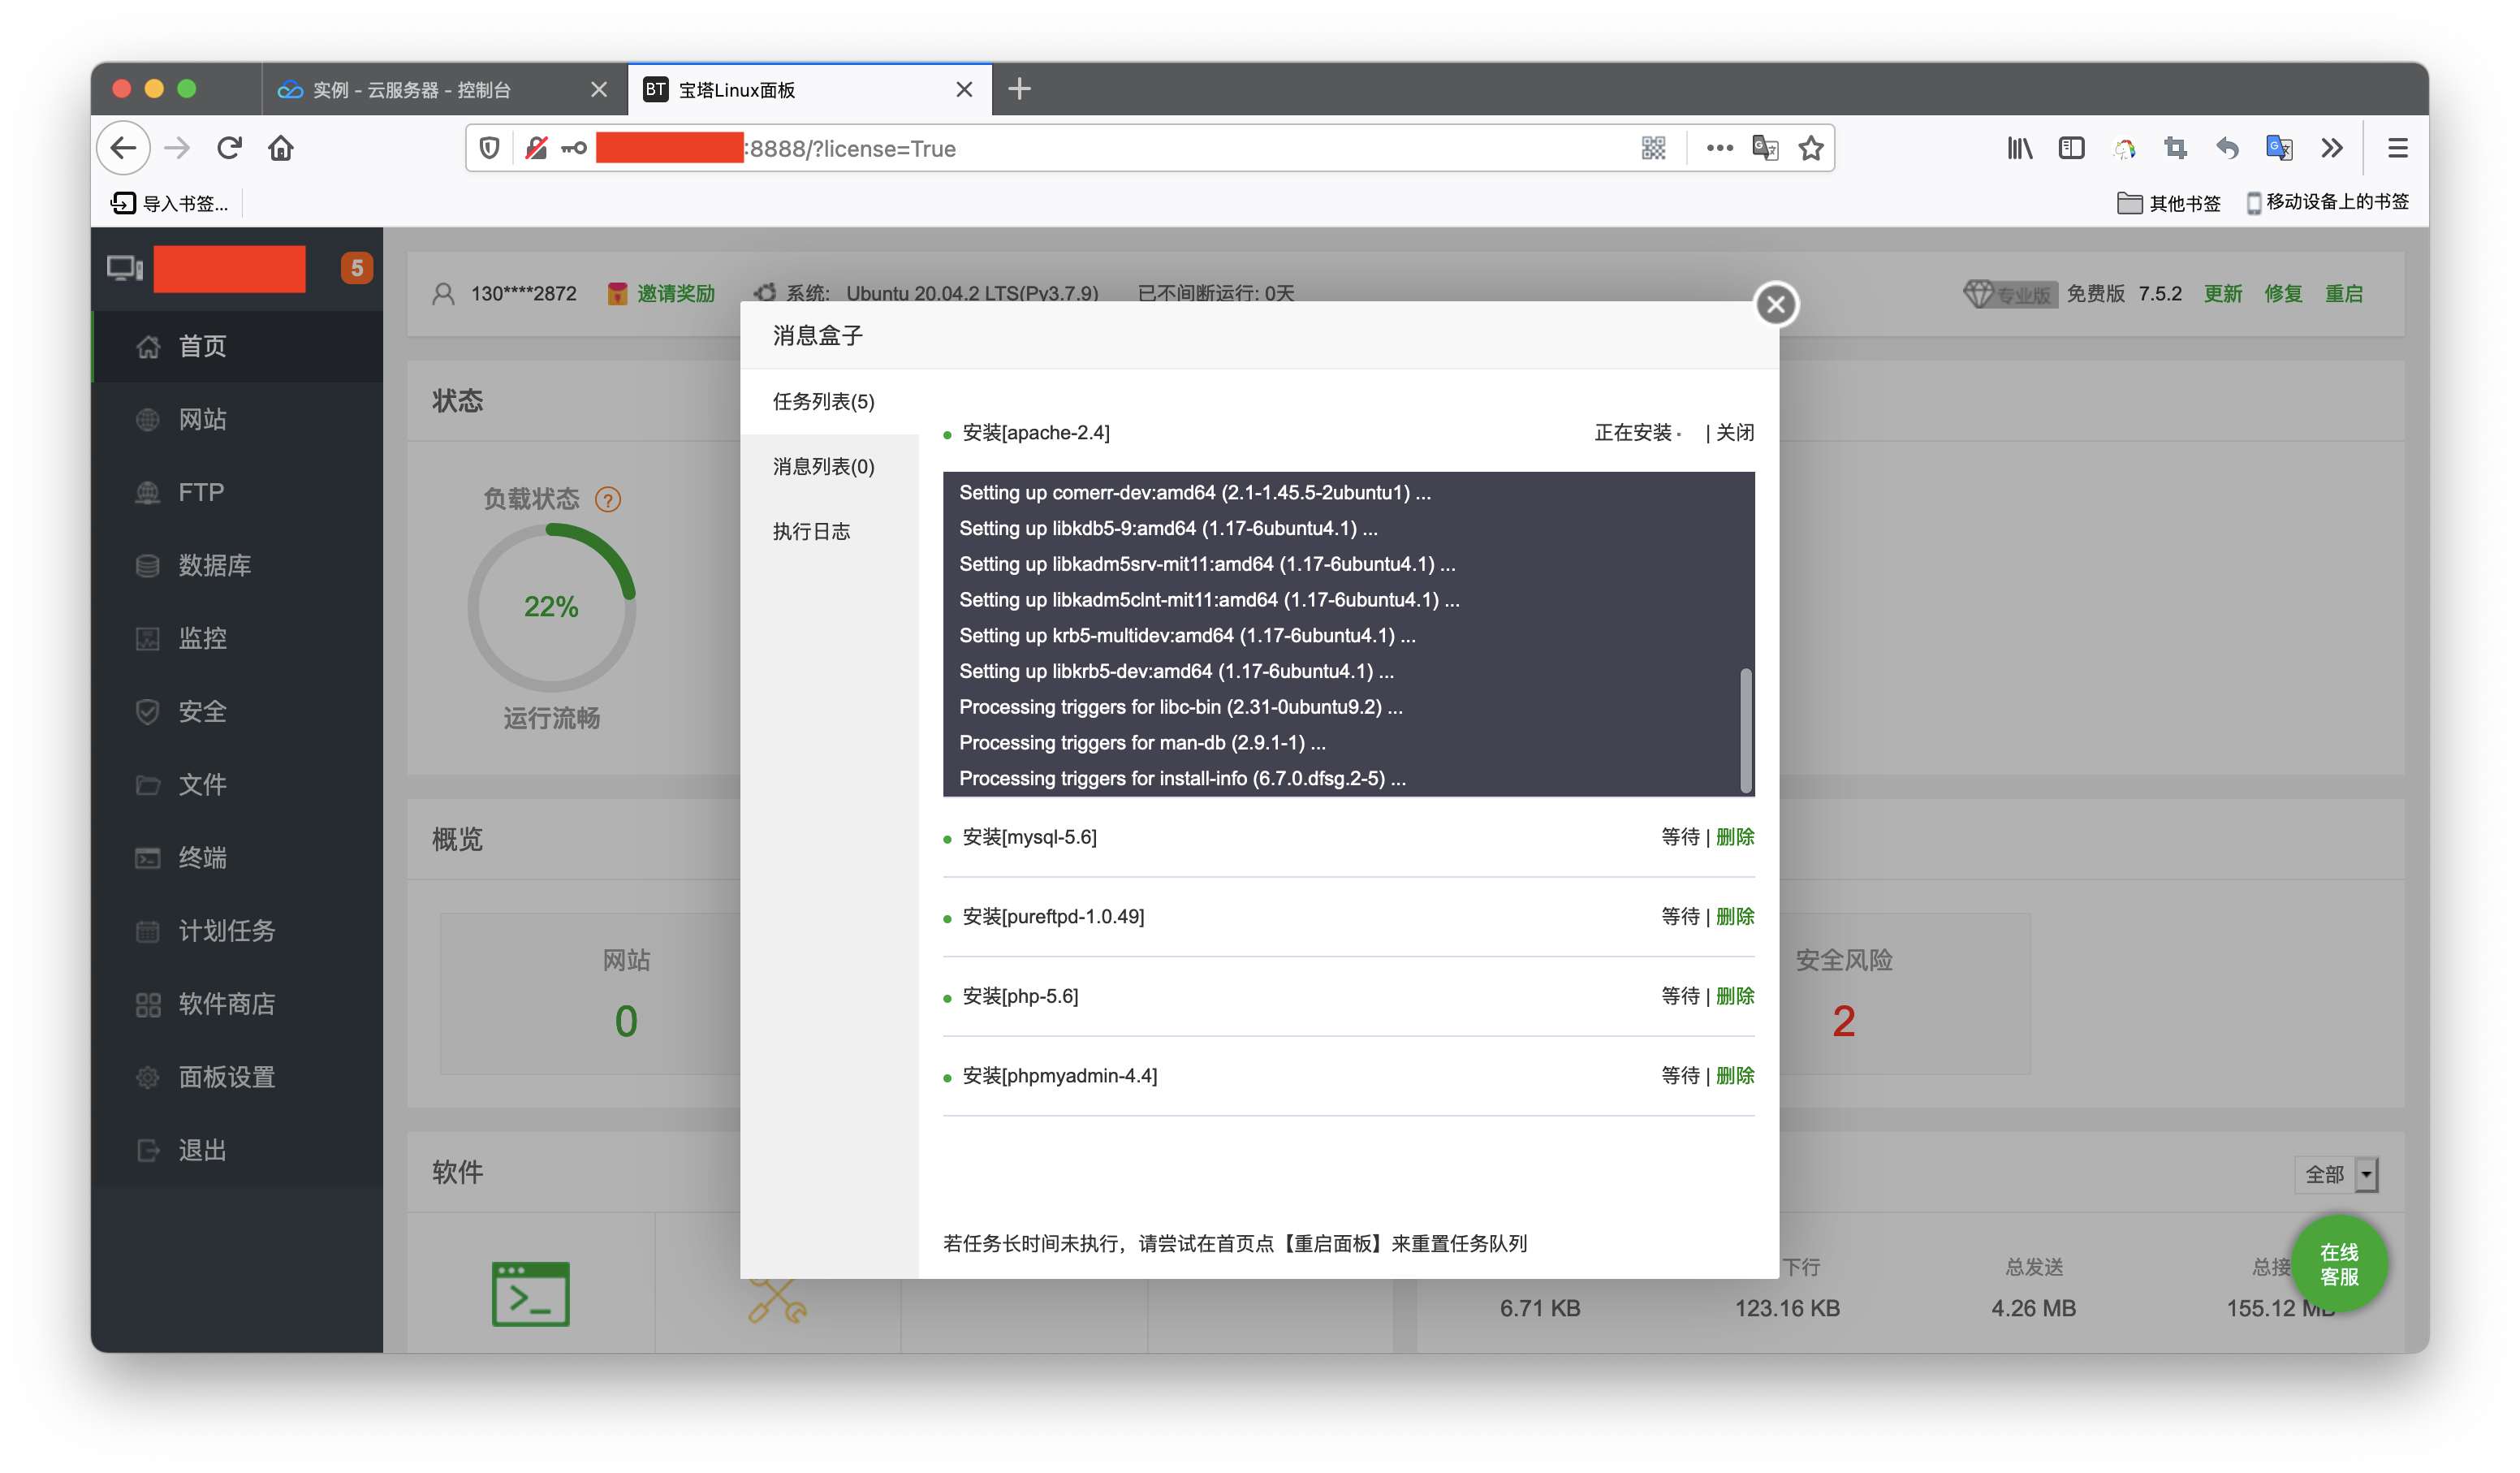Open the 监控 monitoring panel

(203, 638)
